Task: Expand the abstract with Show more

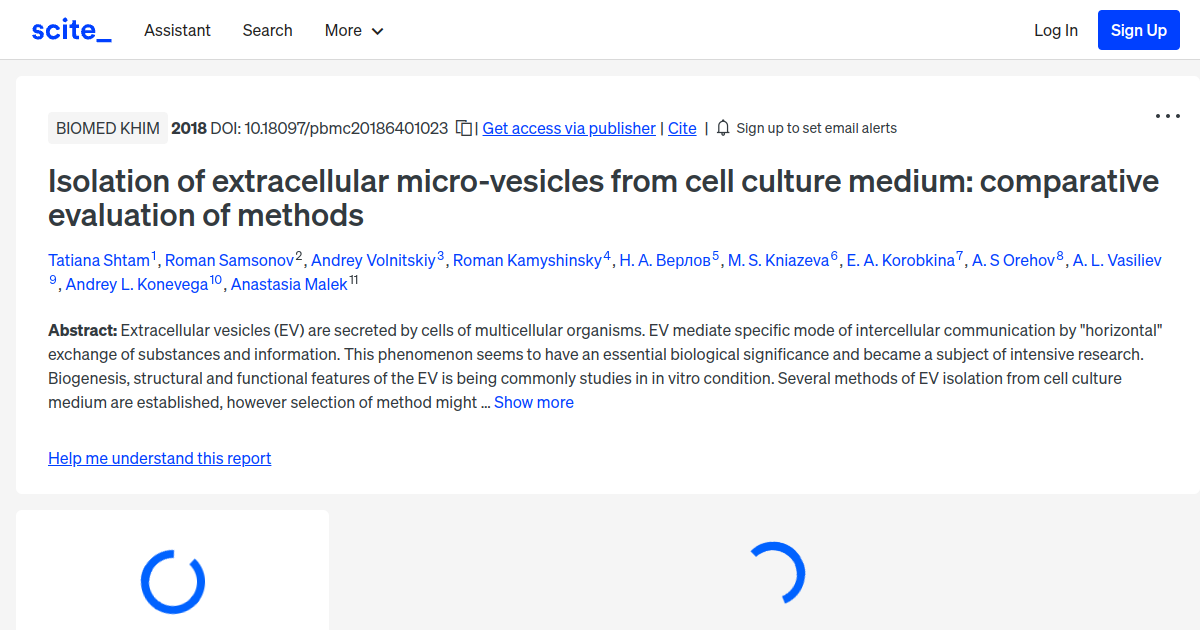Action: [533, 402]
